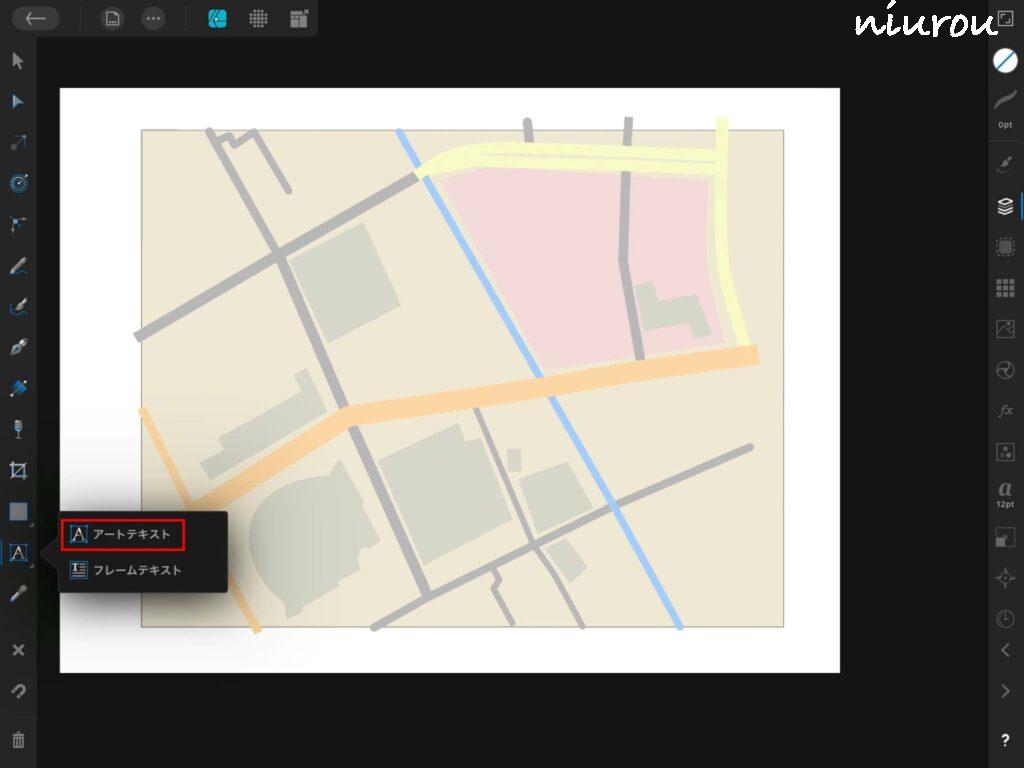Open the fx Layer Effects panel
1024x768 pixels.
tap(1005, 411)
